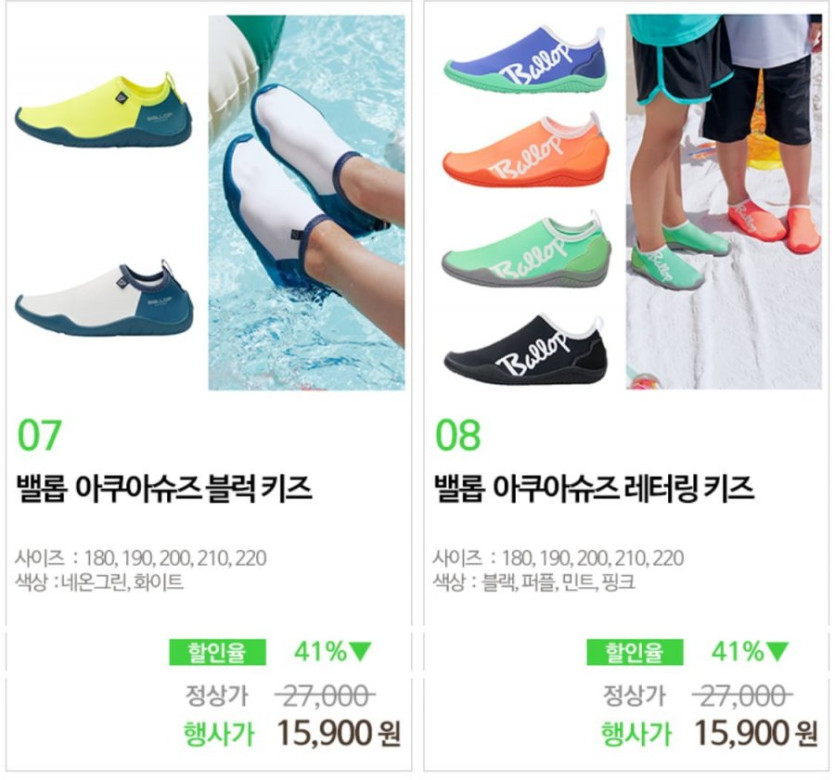Click the 41% down arrow for product 07
The width and height of the screenshot is (835, 780).
[x=333, y=651]
